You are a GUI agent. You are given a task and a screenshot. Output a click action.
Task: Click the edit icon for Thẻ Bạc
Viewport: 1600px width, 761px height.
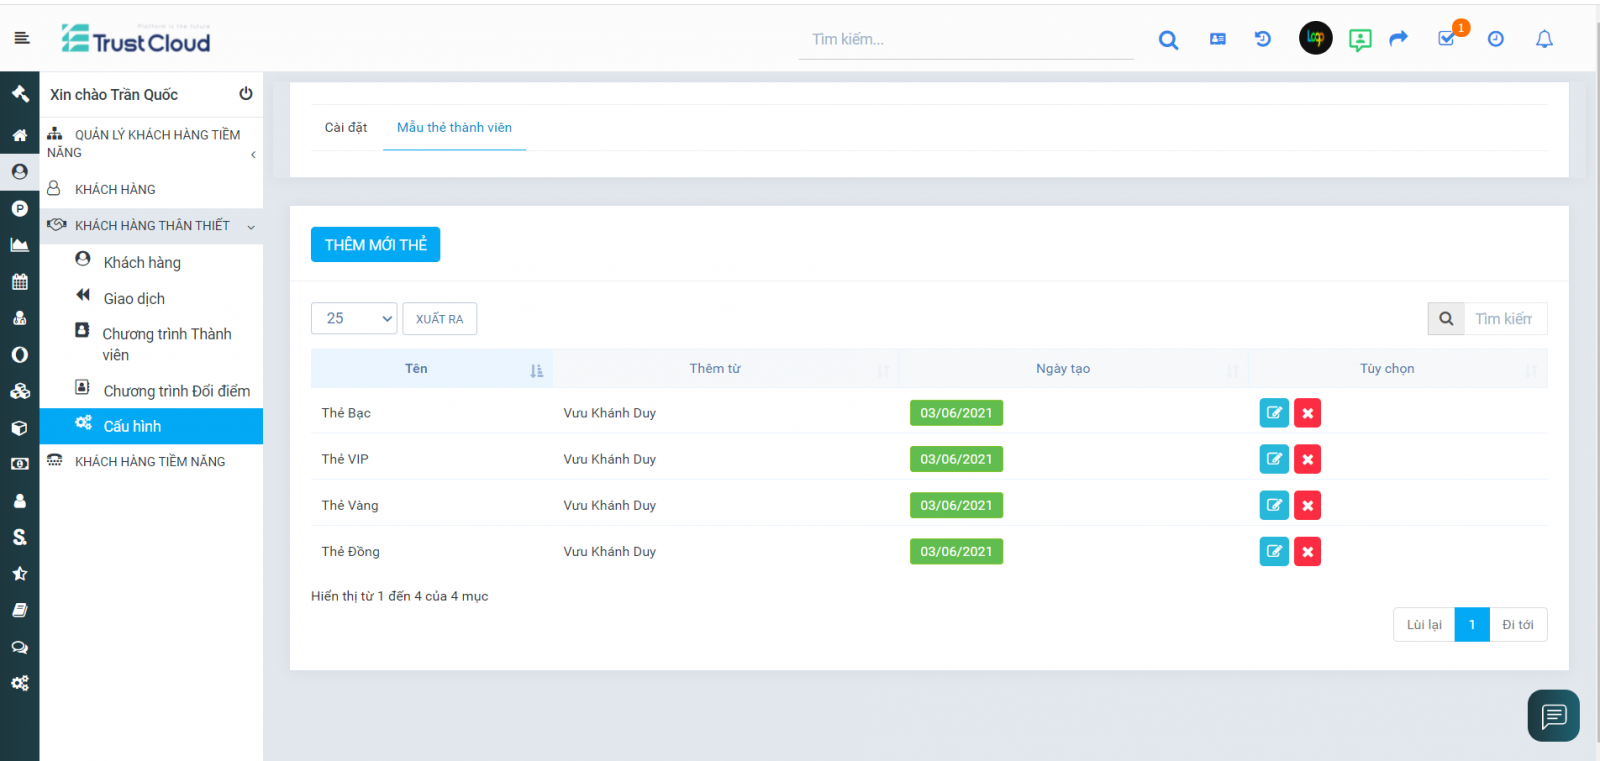[1274, 413]
